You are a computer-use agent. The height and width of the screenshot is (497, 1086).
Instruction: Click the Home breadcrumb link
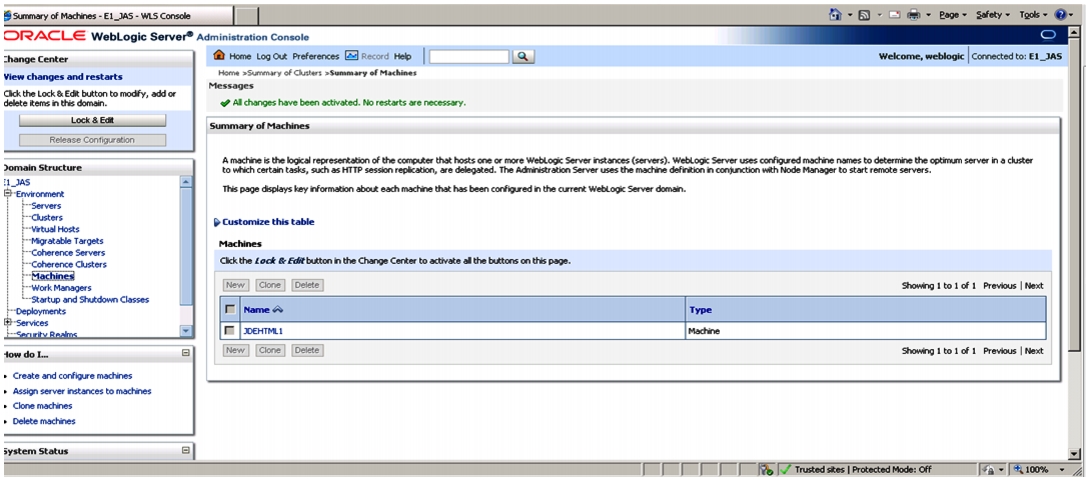229,73
